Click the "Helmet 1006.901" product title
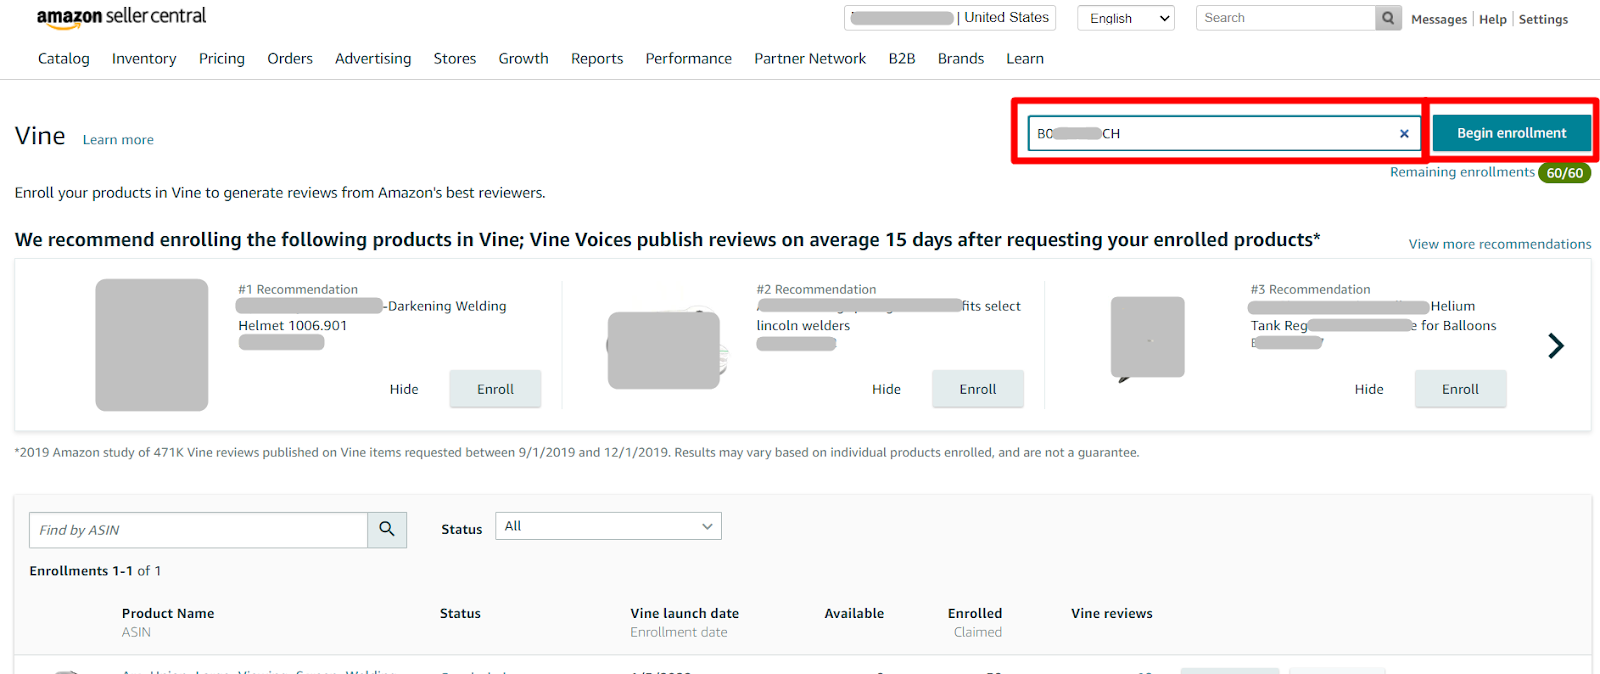 tap(293, 326)
